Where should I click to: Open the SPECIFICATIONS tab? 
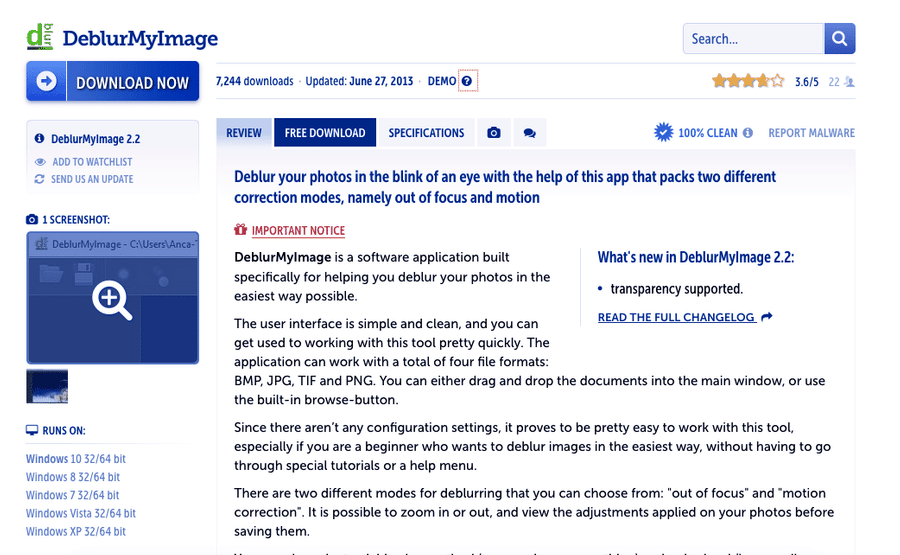[x=426, y=133]
